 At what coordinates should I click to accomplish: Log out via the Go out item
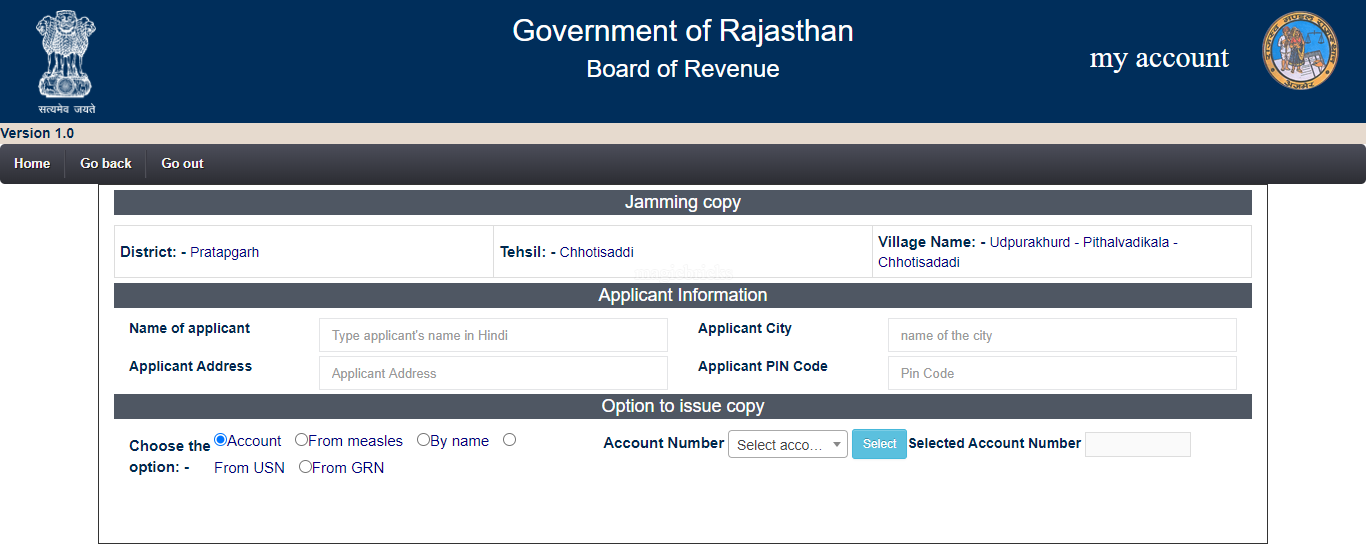click(182, 164)
